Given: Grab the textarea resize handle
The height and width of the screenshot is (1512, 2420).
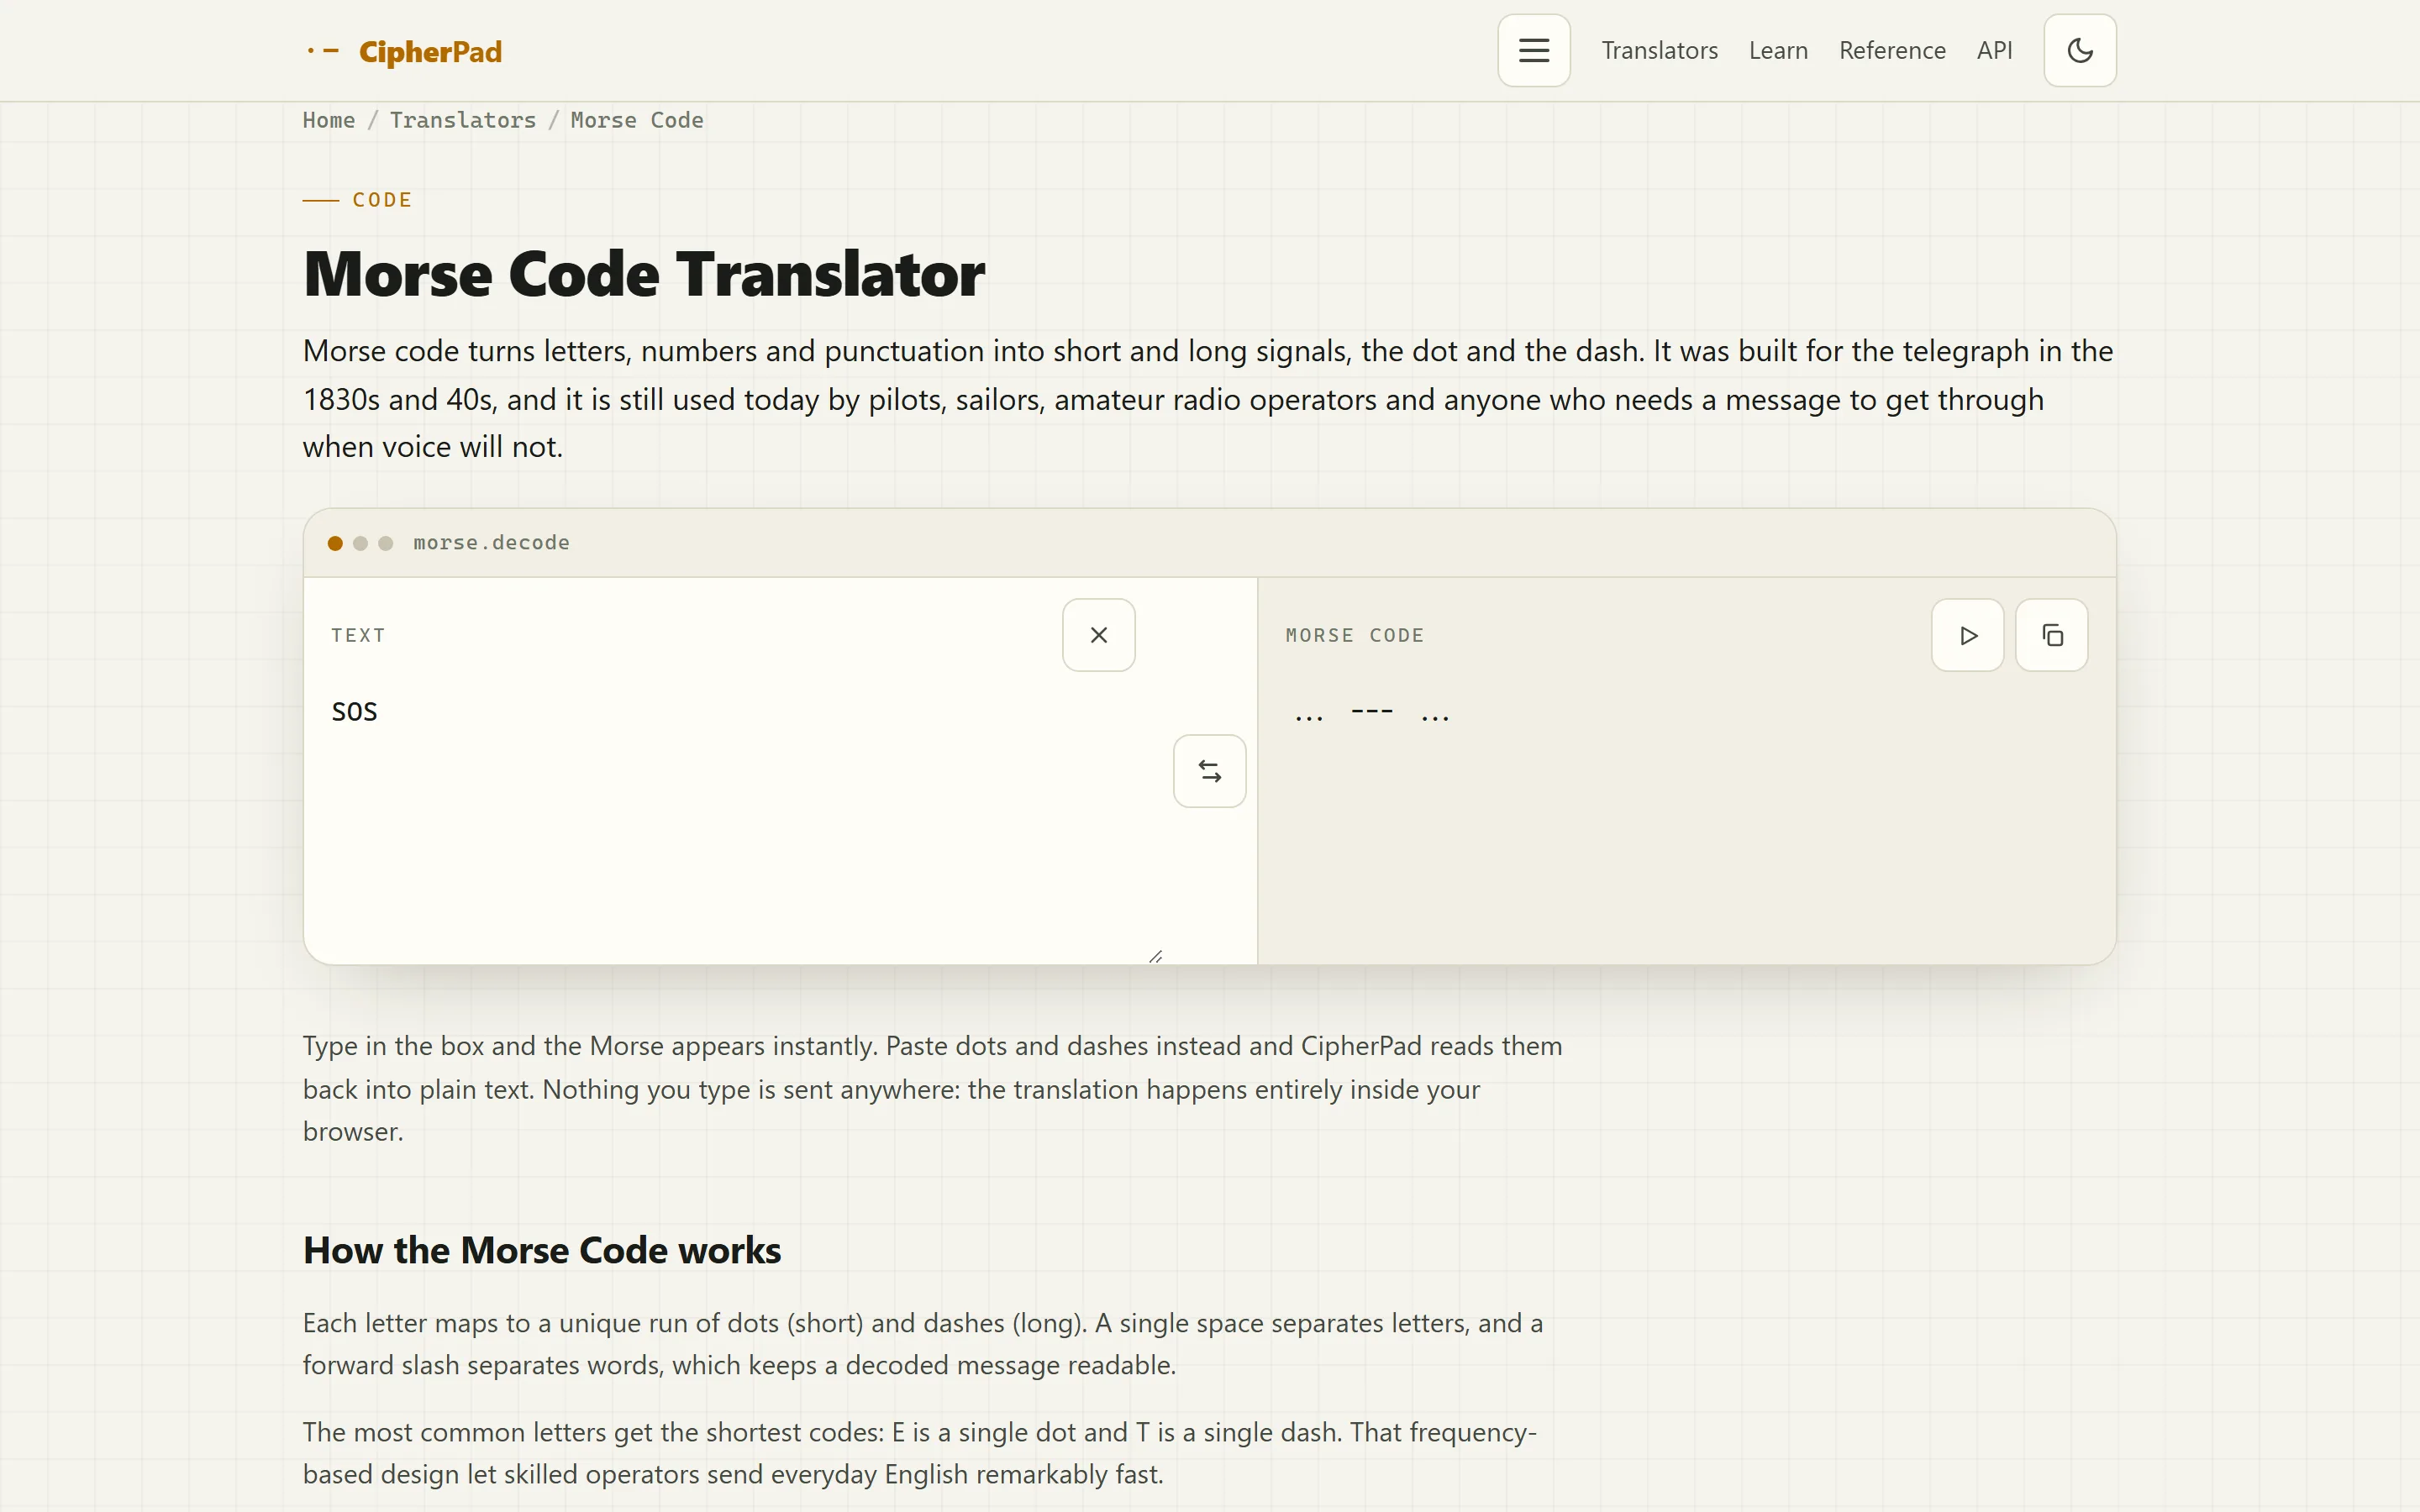Looking at the screenshot, I should (x=1155, y=956).
